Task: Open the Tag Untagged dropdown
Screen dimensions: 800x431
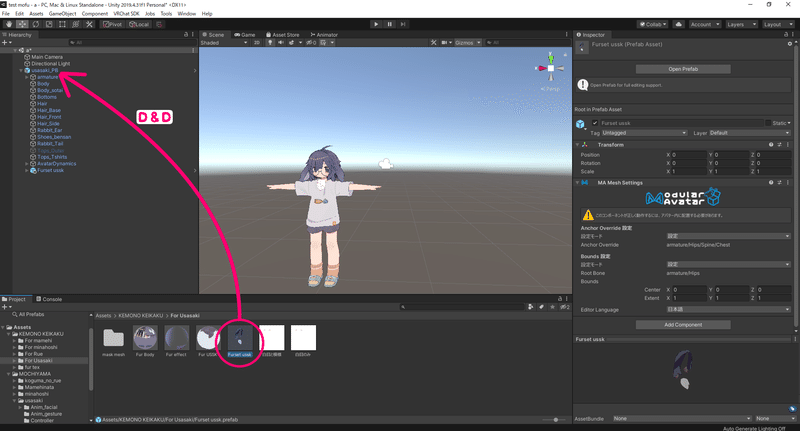Action: [644, 133]
